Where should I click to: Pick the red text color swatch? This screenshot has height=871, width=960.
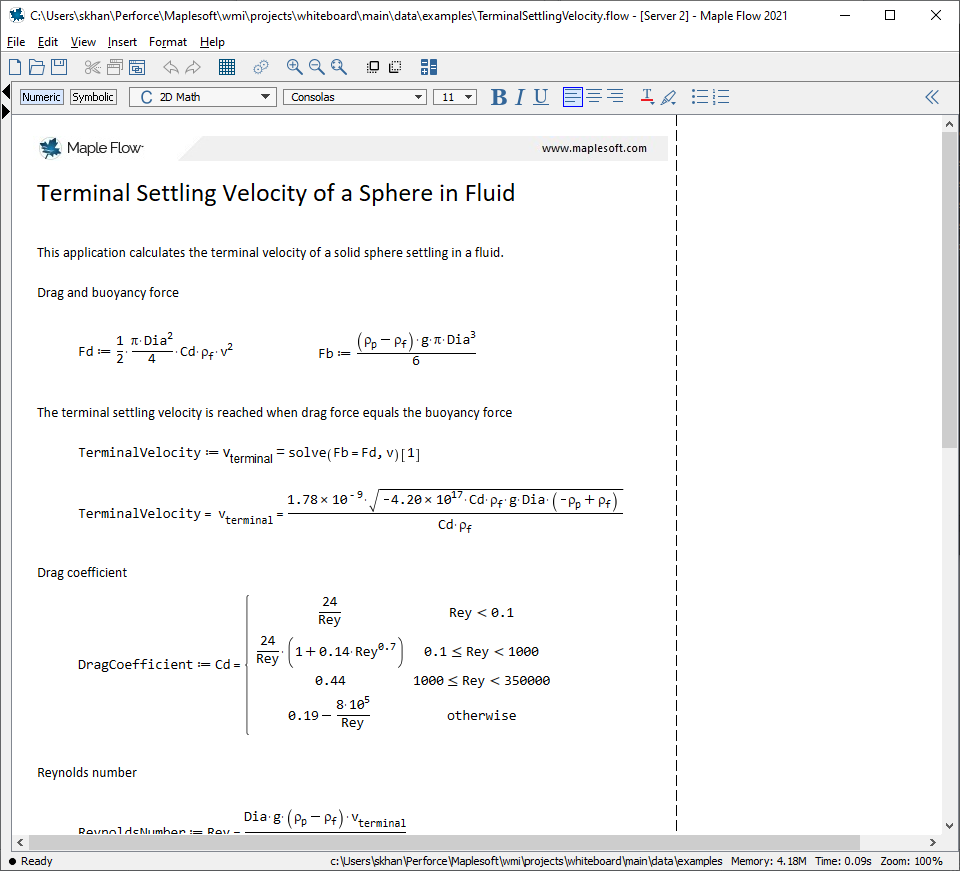coord(647,97)
